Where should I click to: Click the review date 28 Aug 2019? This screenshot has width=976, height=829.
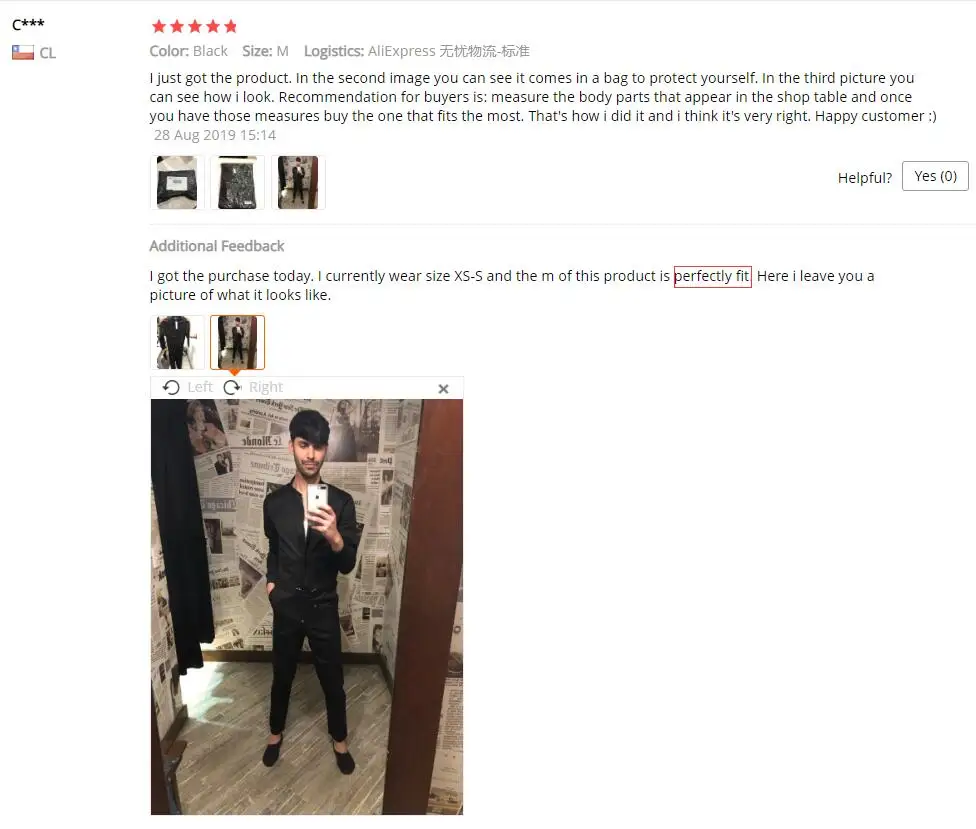tap(215, 135)
